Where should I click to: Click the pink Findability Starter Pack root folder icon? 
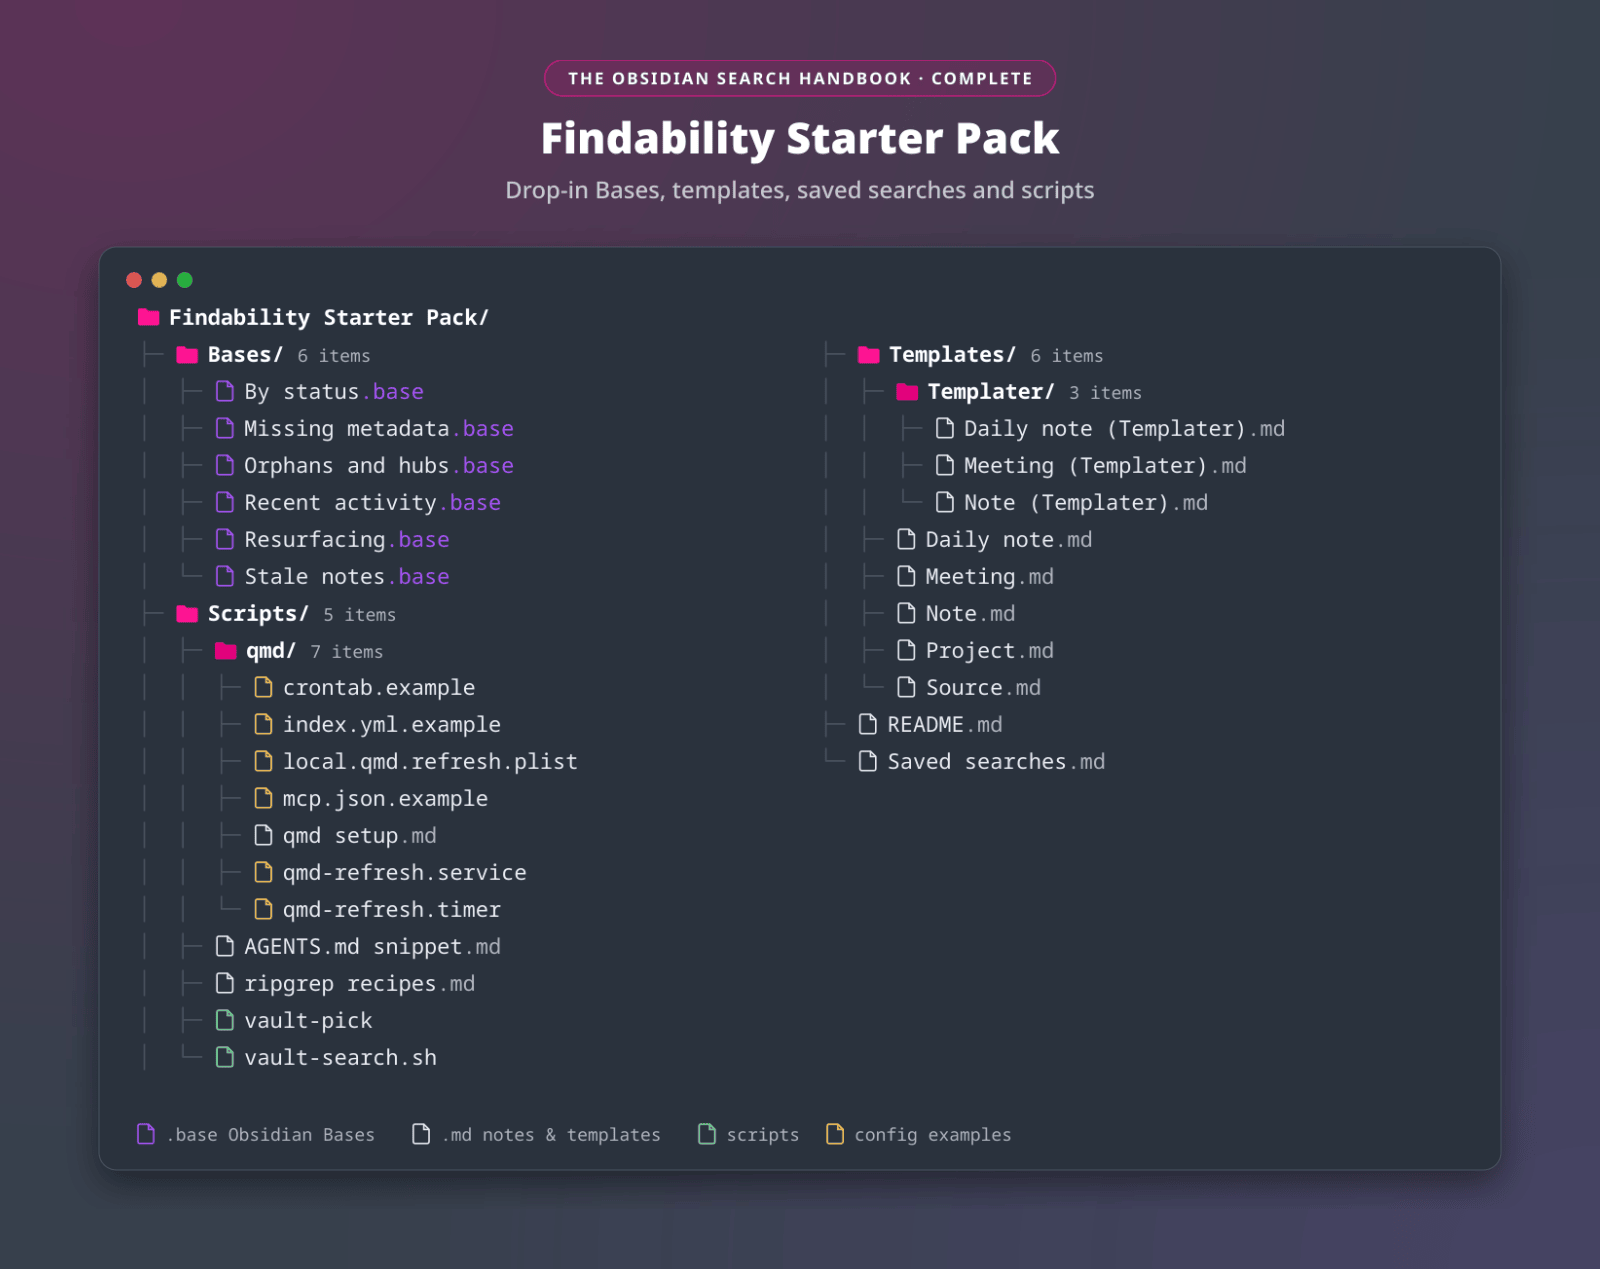[149, 317]
